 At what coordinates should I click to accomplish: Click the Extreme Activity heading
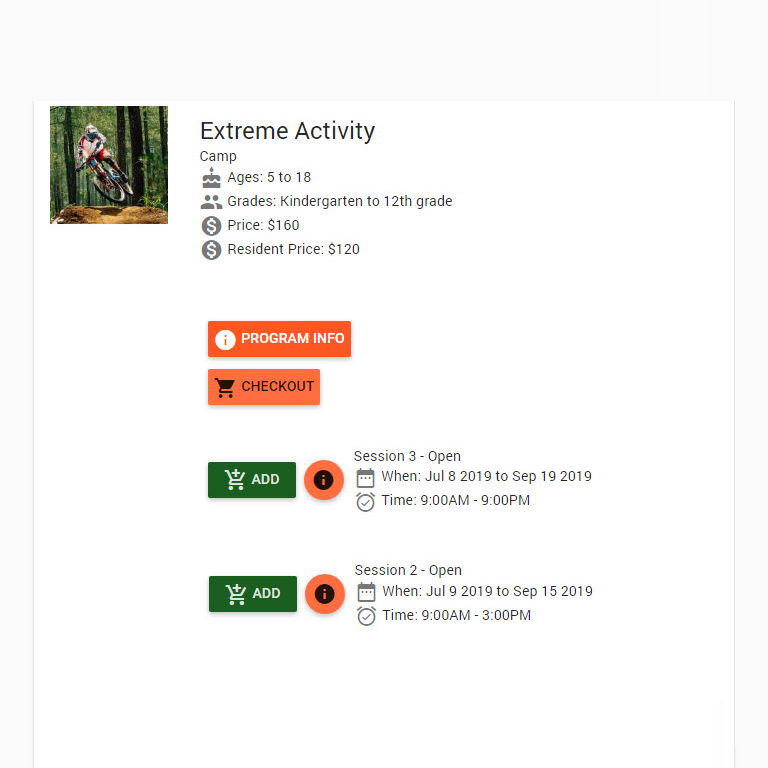pyautogui.click(x=288, y=131)
